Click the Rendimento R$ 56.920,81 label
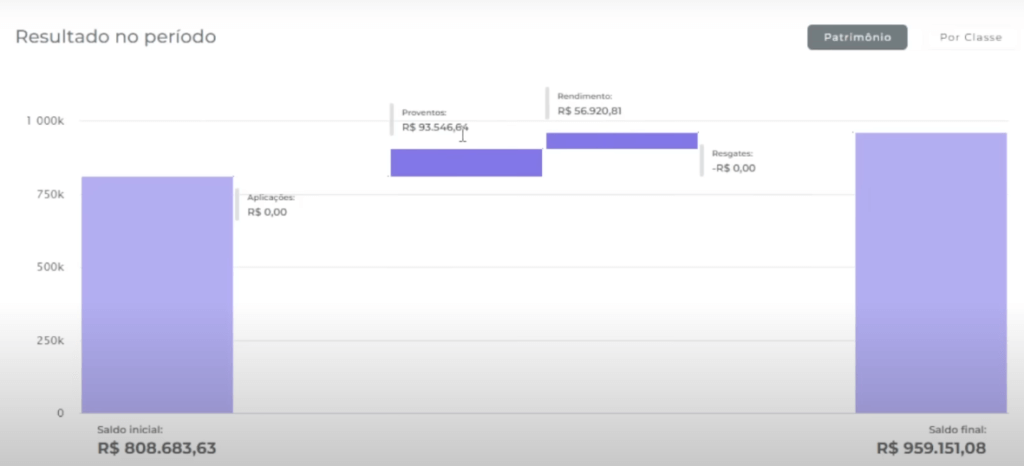Image resolution: width=1024 pixels, height=466 pixels. (x=589, y=111)
